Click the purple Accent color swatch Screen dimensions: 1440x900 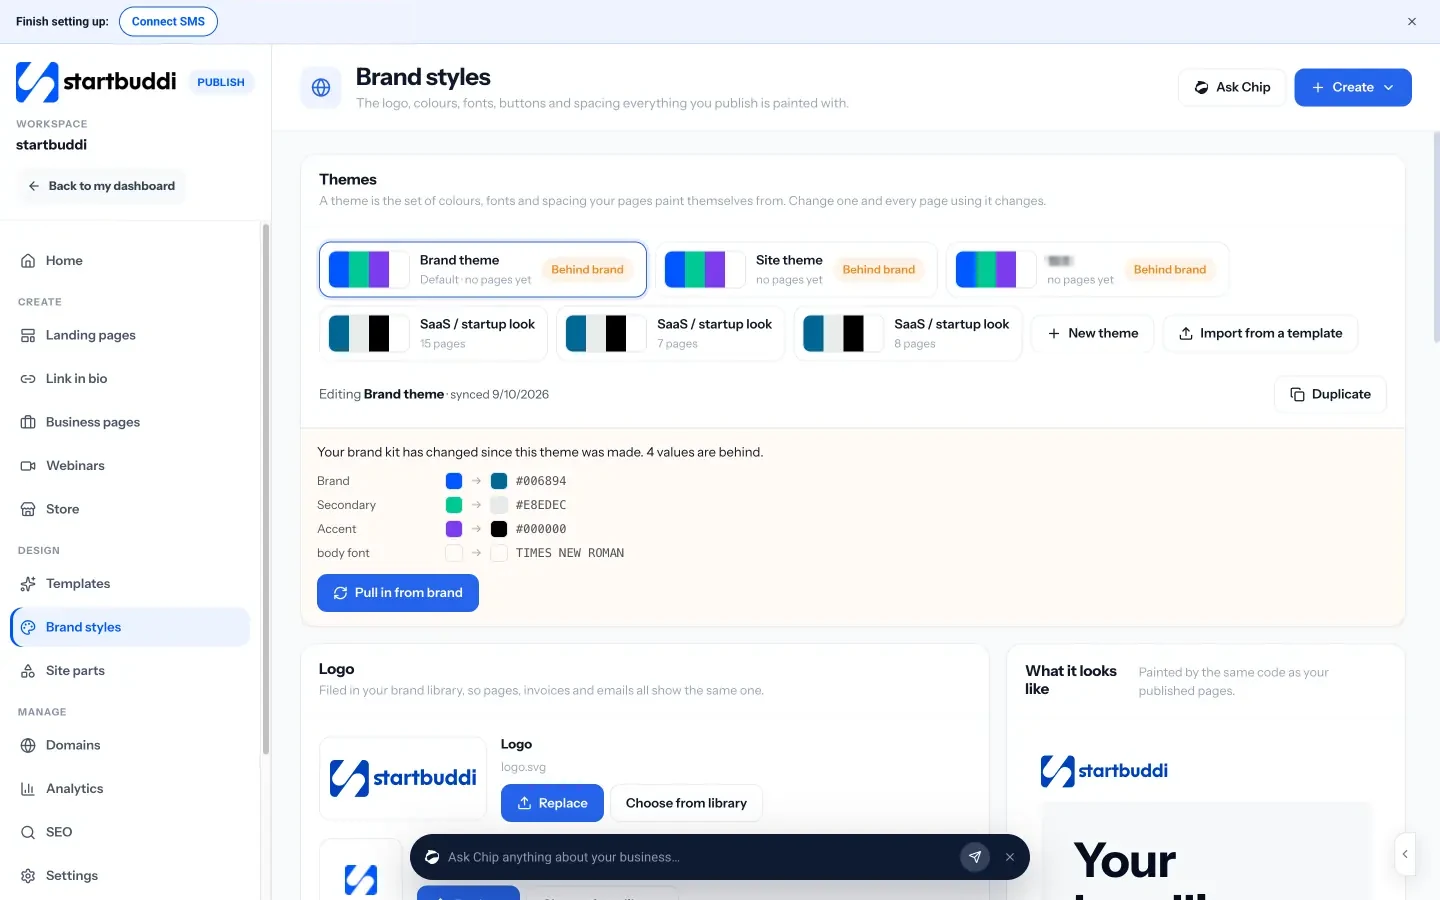pos(454,529)
